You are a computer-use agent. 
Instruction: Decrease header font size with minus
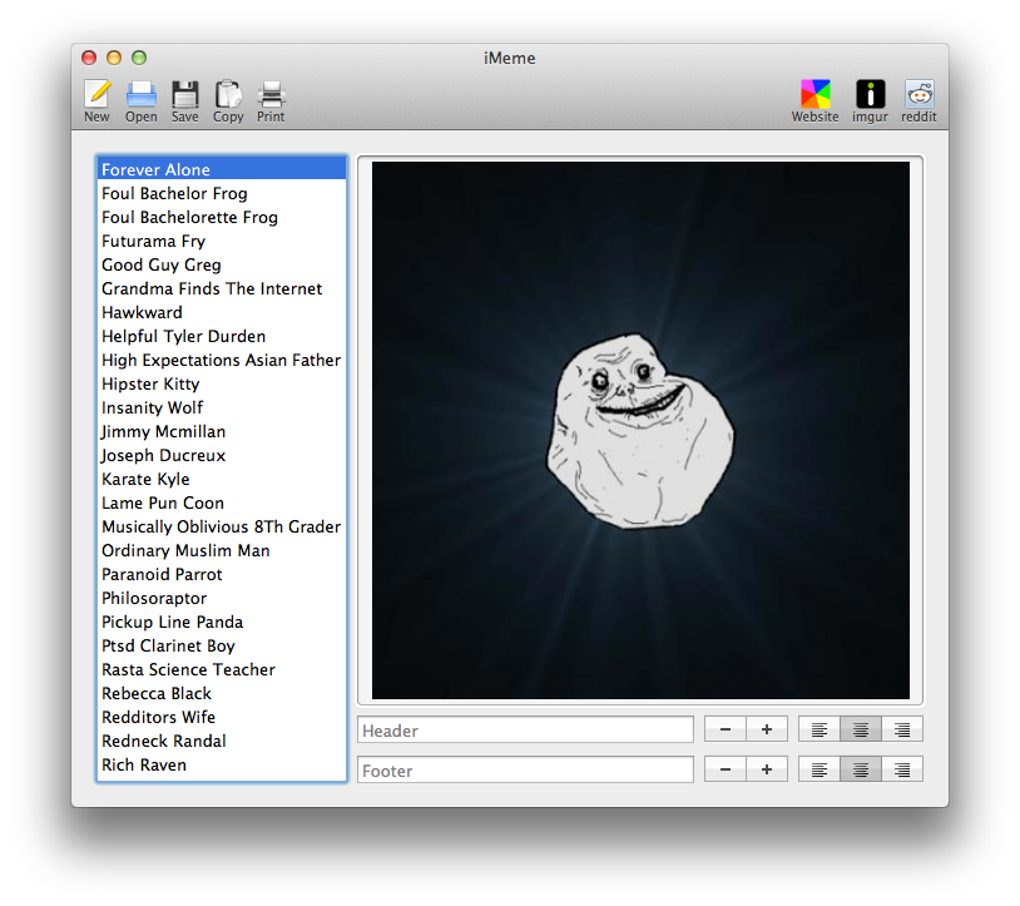[725, 729]
